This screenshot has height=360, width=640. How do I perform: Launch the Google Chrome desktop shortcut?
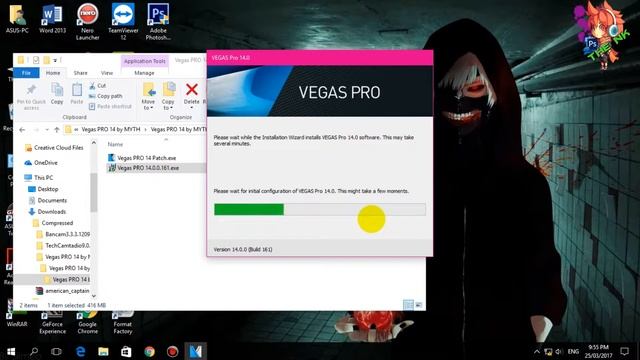pos(87,322)
